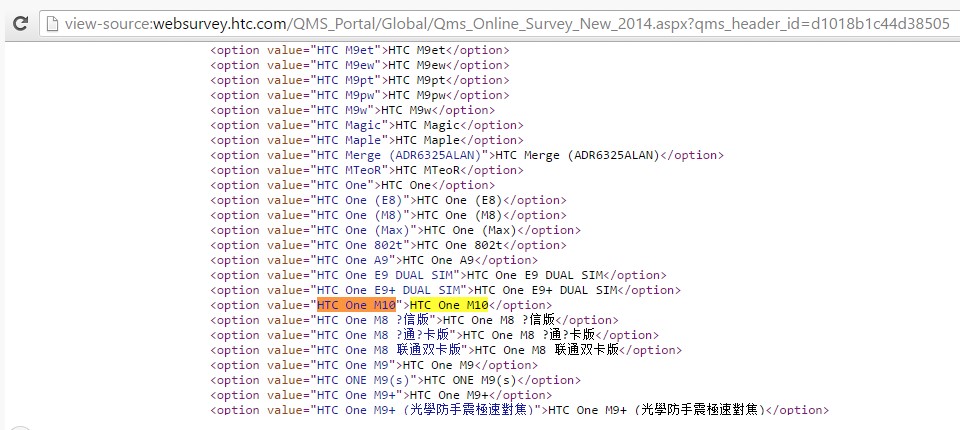Click the orange highlighted HTC One M10 value
Screen dimensions: 960x430
[x=358, y=305]
